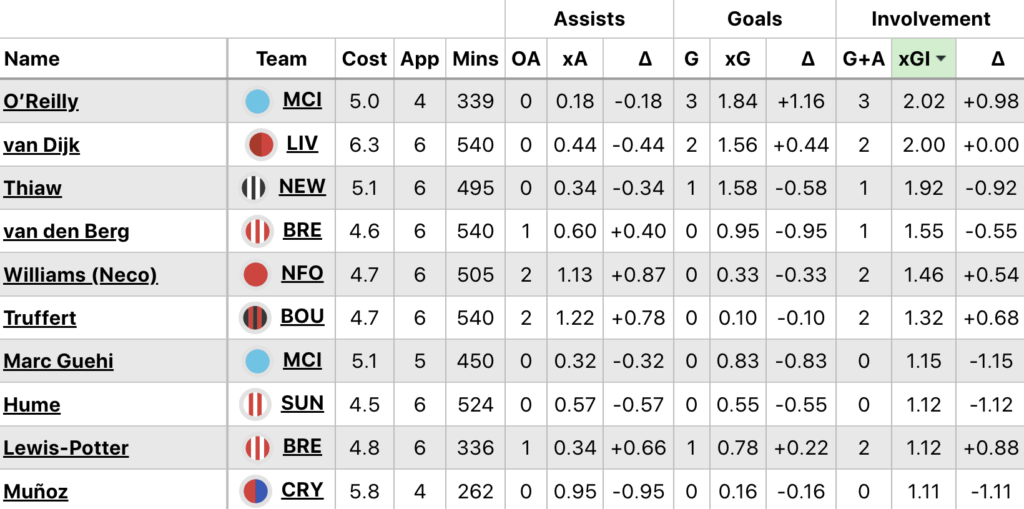Click the Manchester City badge beside O'Reilly
1024x509 pixels.
click(258, 101)
